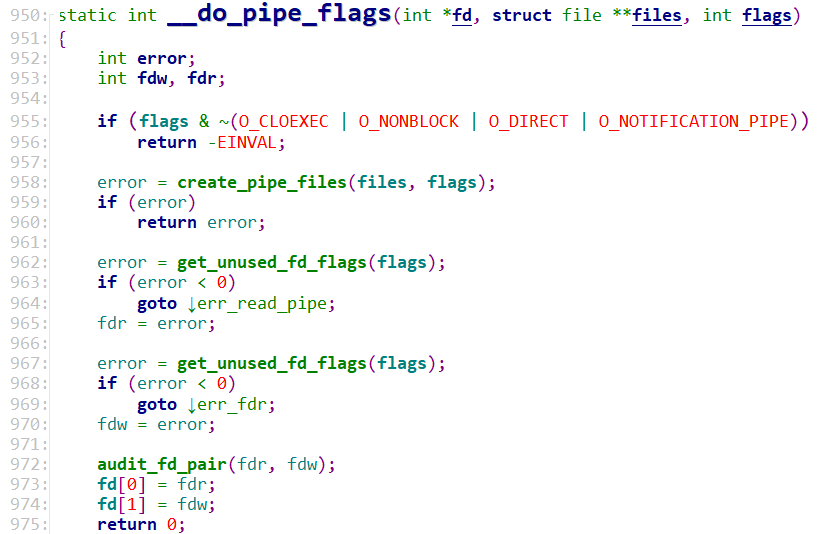Open audit_fd_pair function call
The width and height of the screenshot is (824, 534).
pyautogui.click(x=162, y=464)
